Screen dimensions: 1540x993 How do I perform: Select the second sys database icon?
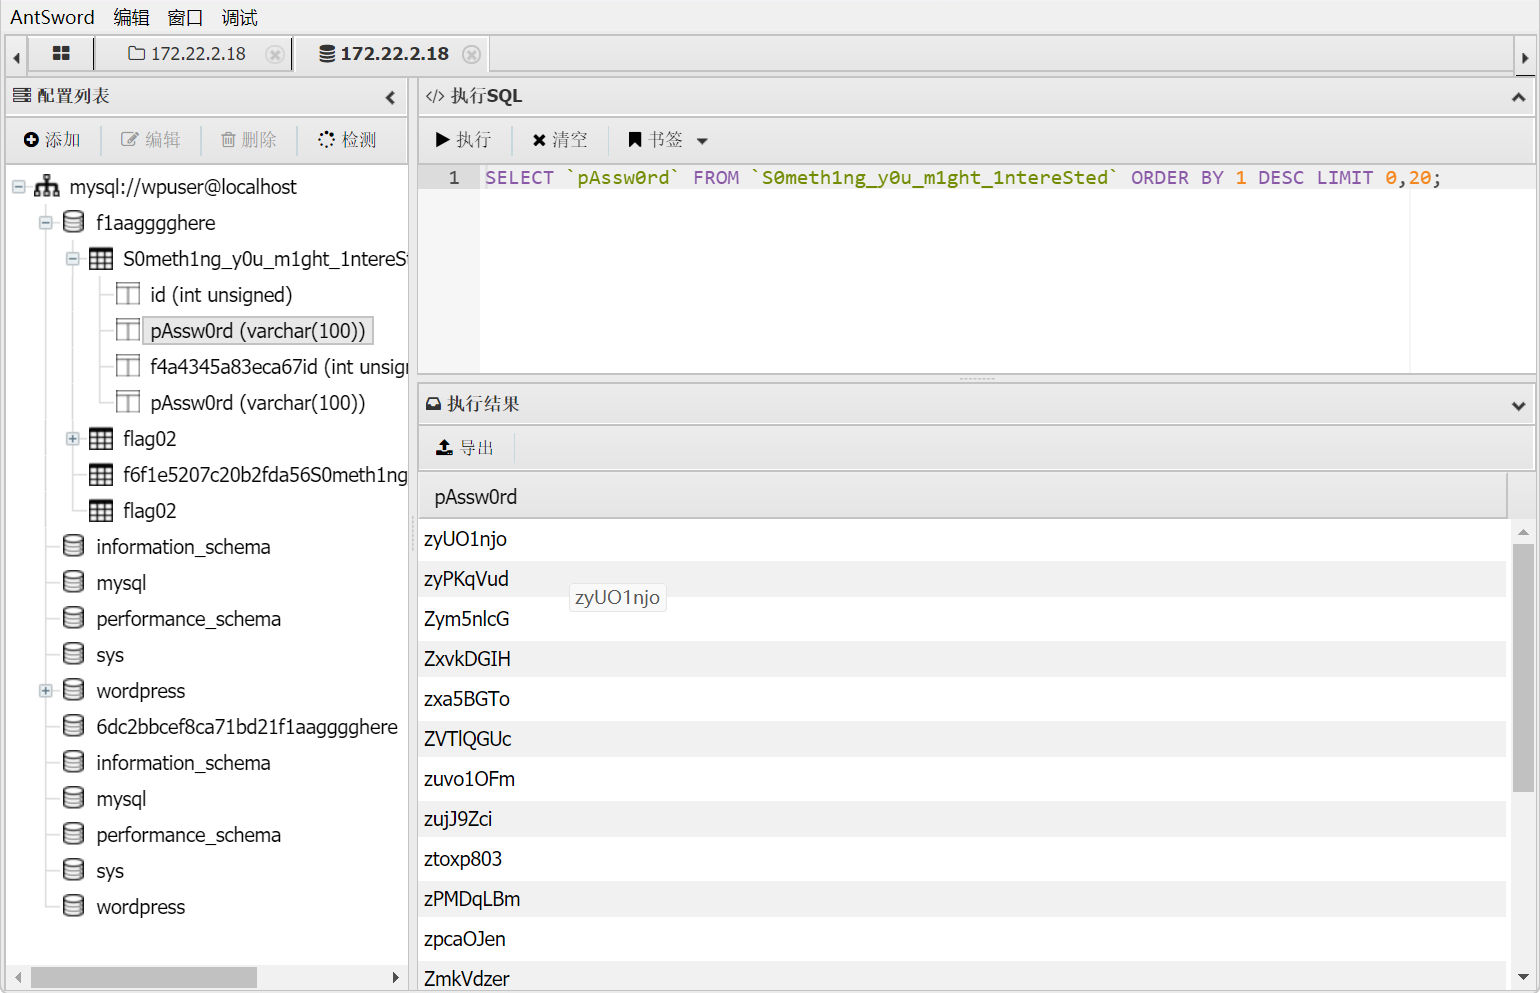(74, 871)
